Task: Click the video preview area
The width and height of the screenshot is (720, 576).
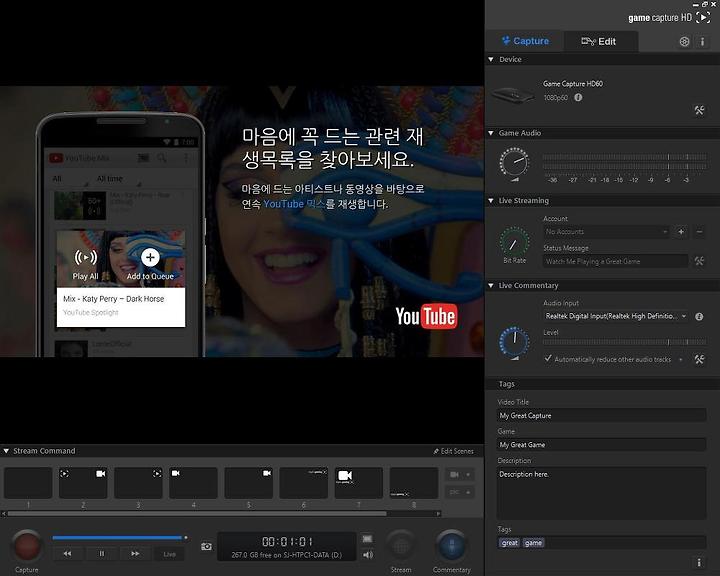Action: [x=242, y=221]
